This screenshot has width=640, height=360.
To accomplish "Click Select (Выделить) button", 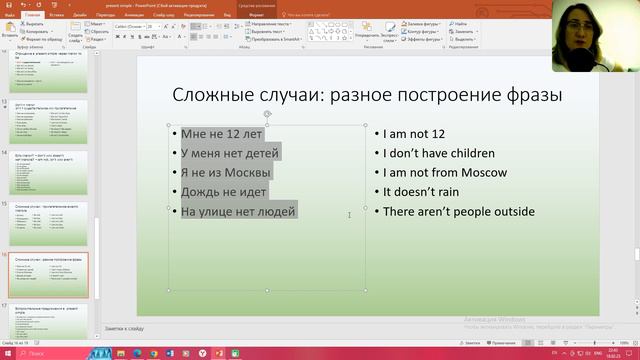I will (x=463, y=39).
